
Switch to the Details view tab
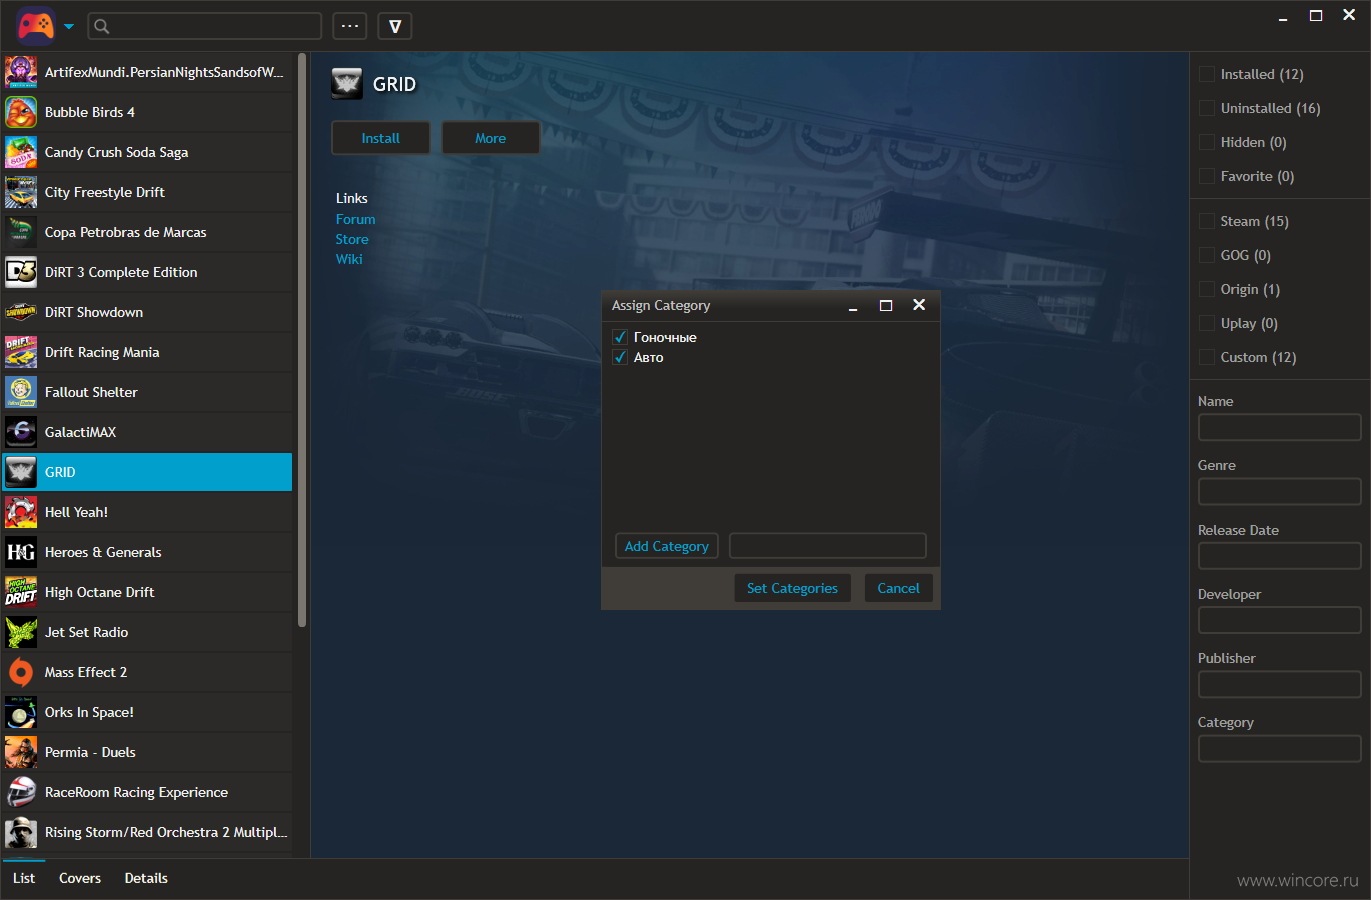coord(146,878)
